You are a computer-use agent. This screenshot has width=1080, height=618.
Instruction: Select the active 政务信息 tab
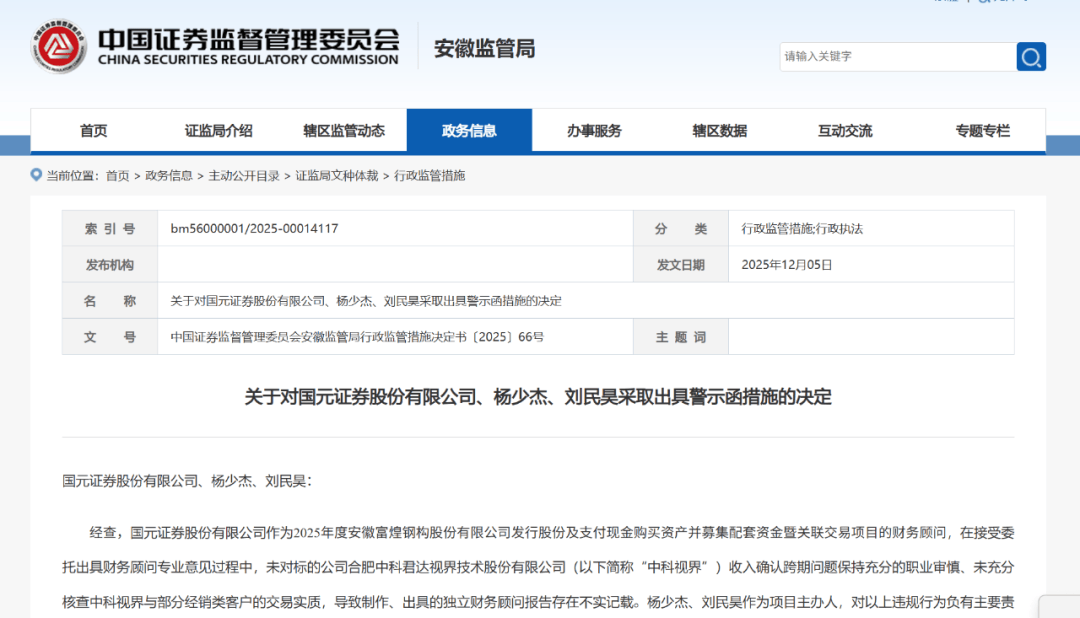click(x=469, y=130)
